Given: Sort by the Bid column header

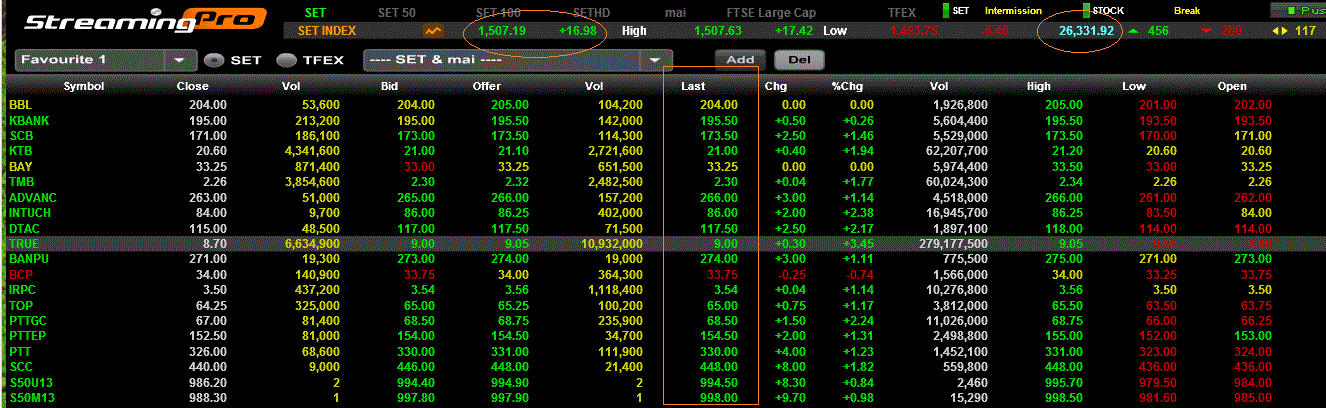Looking at the screenshot, I should 390,86.
